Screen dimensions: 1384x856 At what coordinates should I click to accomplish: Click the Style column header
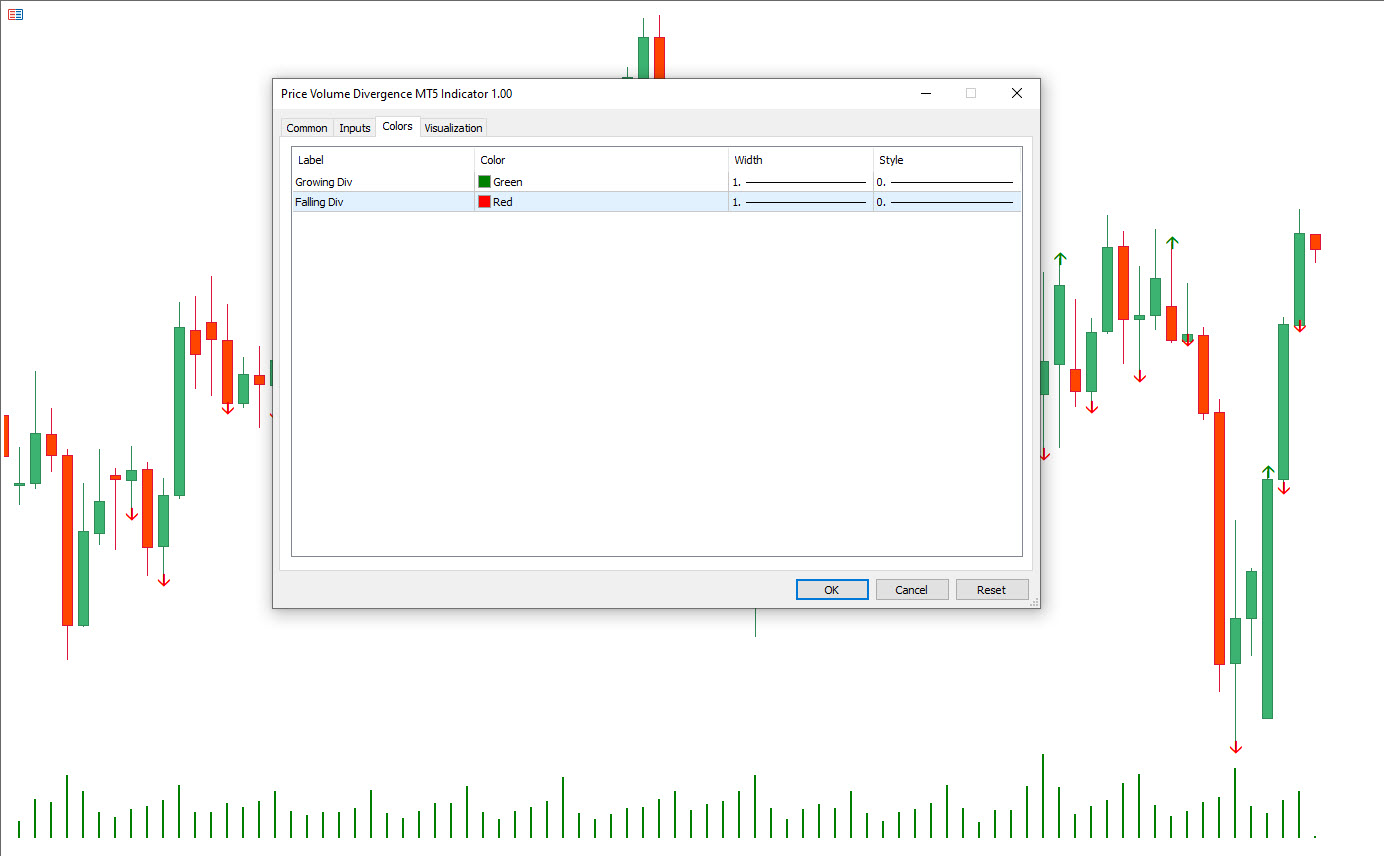coord(947,160)
